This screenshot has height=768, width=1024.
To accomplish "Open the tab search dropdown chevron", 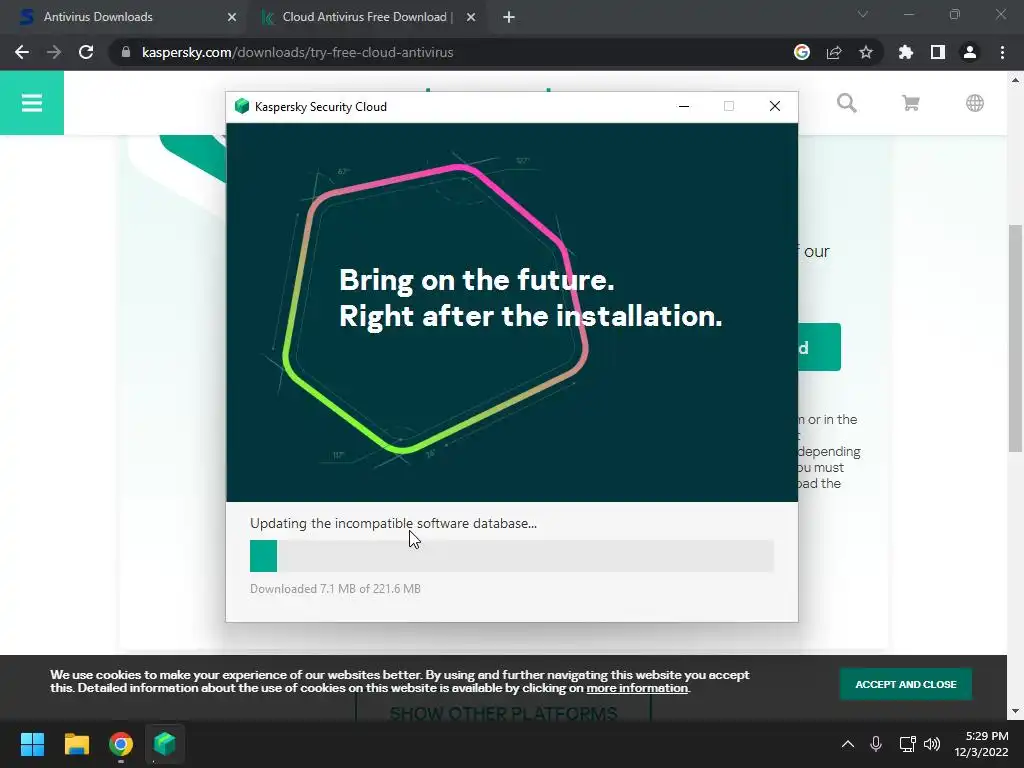I will tap(862, 14).
